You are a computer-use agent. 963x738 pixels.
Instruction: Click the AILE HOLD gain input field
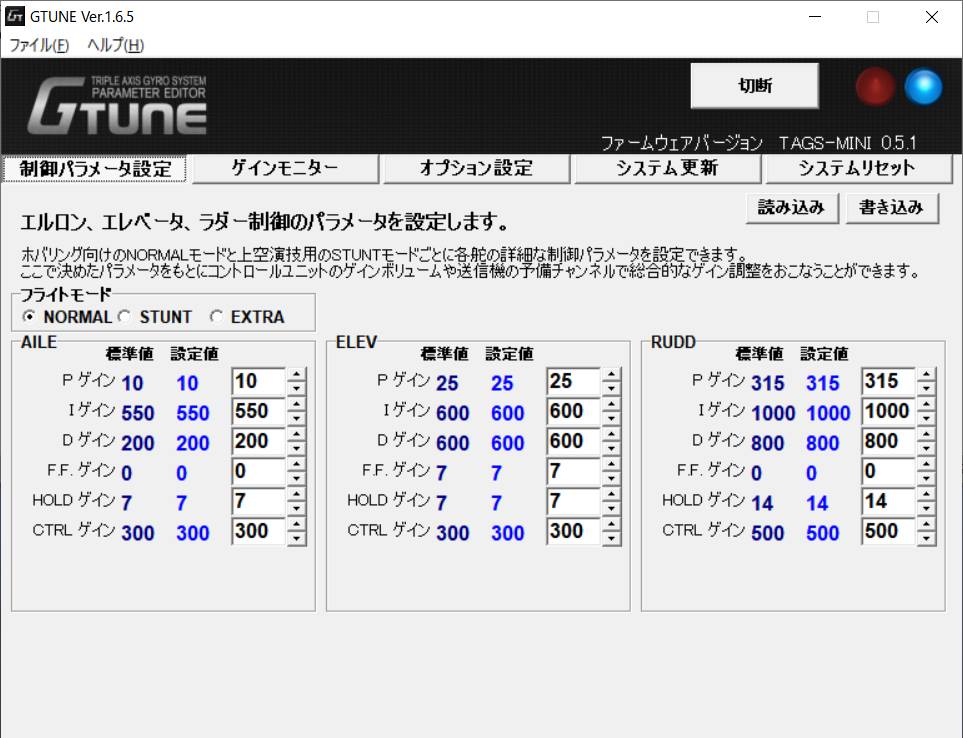259,502
